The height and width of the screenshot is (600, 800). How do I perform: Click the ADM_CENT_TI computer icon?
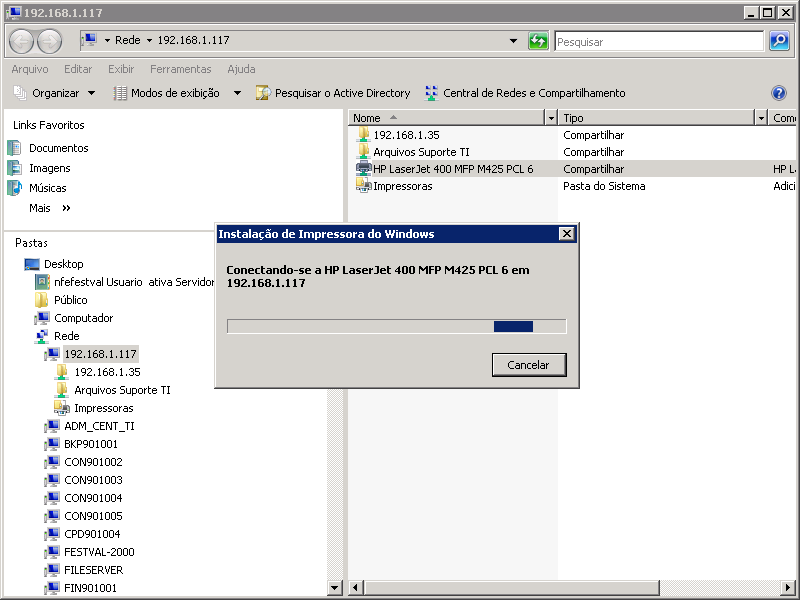52,426
